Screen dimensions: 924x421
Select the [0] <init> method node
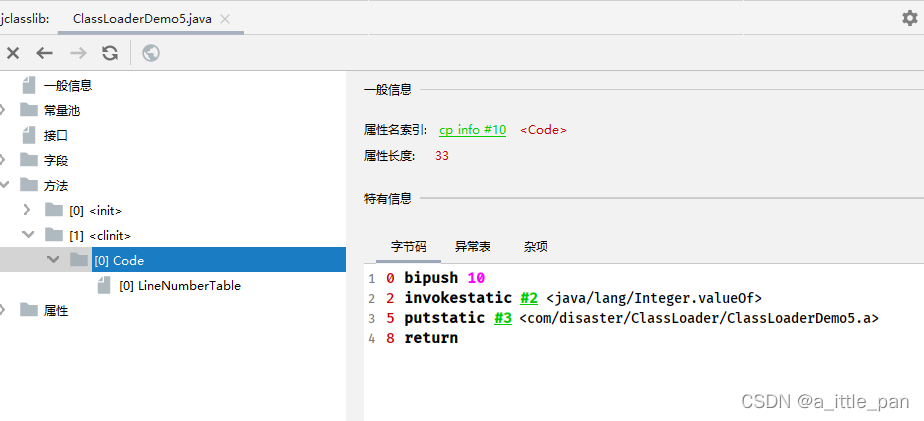tap(95, 210)
